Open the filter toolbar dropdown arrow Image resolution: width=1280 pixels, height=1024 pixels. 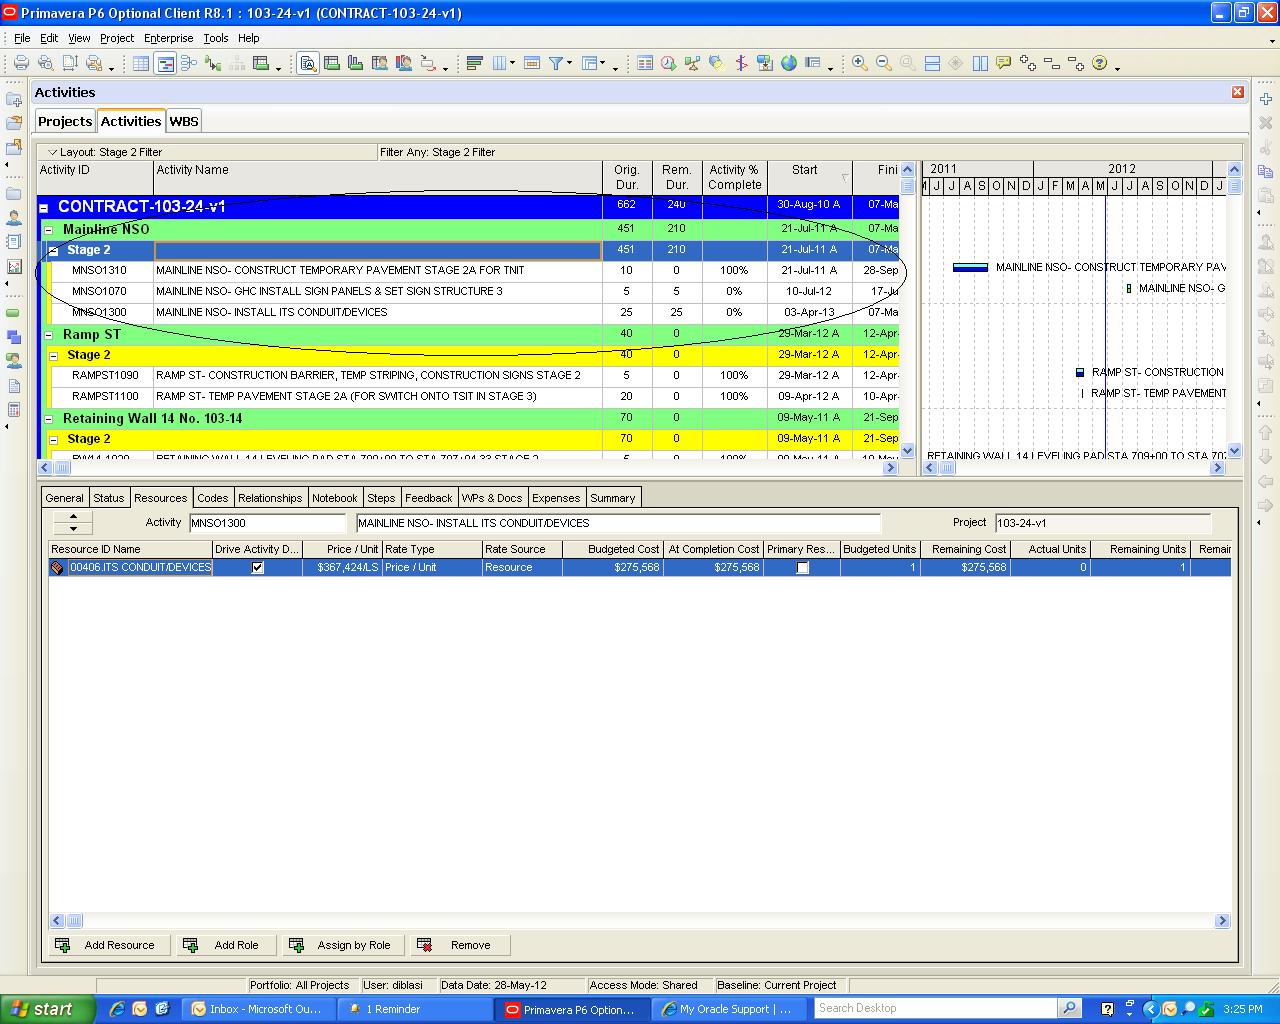tap(570, 63)
